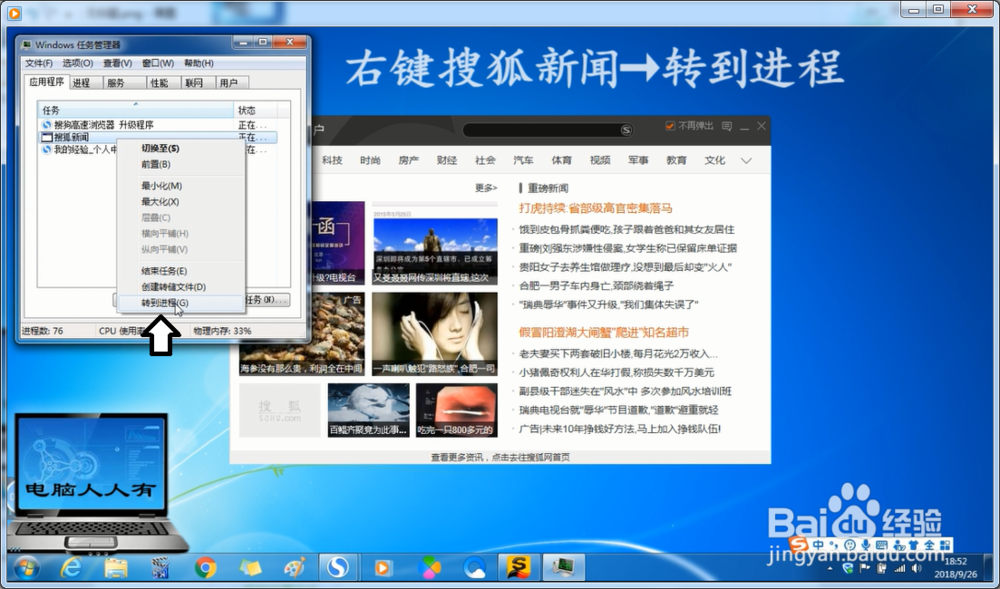Open the feedback icon in the Sohu news title bar
The height and width of the screenshot is (589, 1000).
(x=726, y=126)
